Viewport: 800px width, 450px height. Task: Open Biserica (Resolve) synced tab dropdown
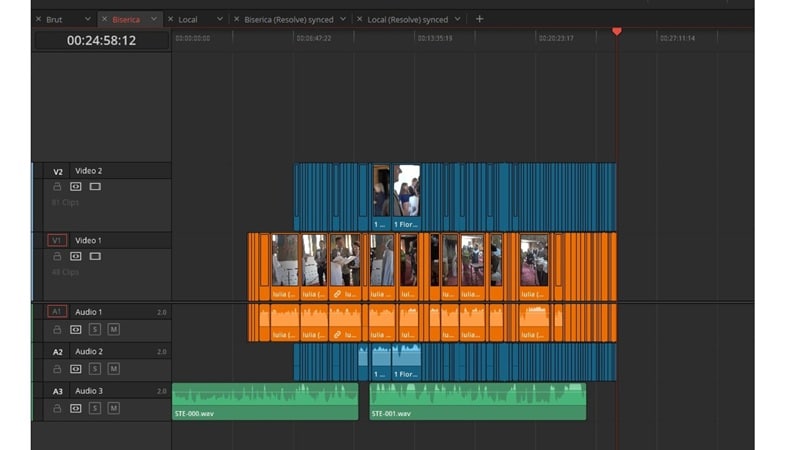click(x=343, y=19)
